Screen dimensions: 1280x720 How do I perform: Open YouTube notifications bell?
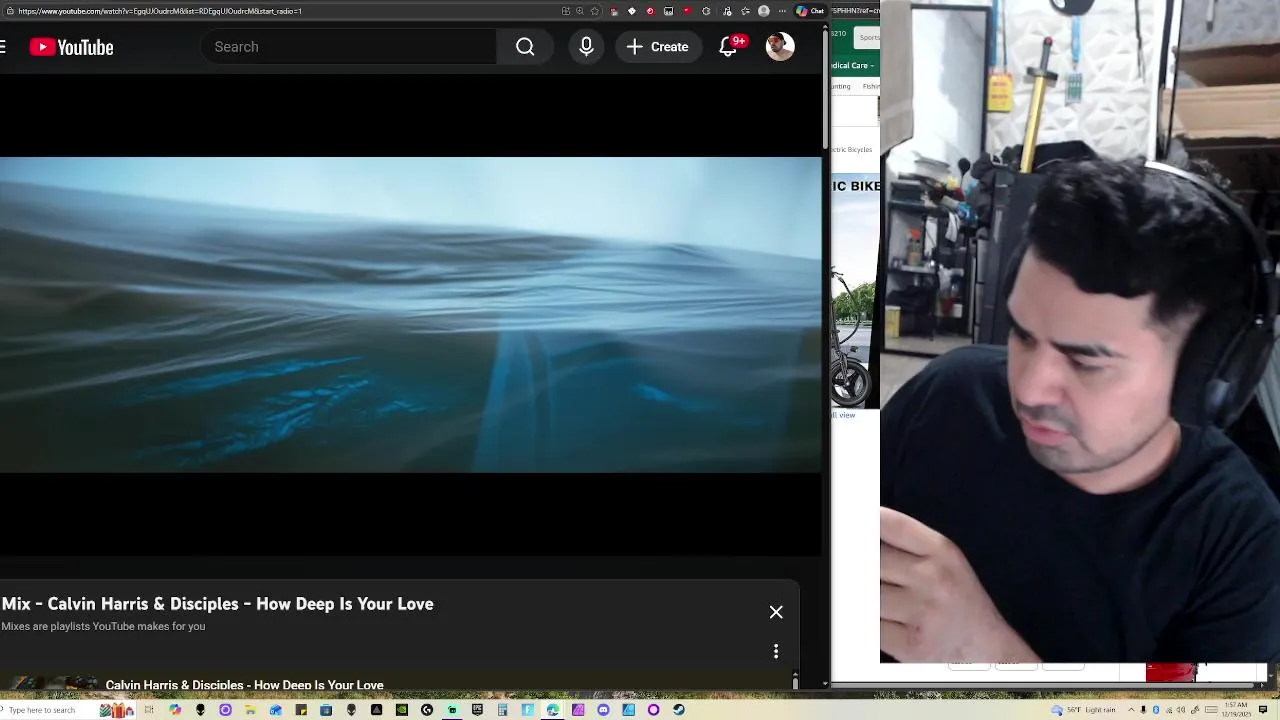pyautogui.click(x=729, y=47)
